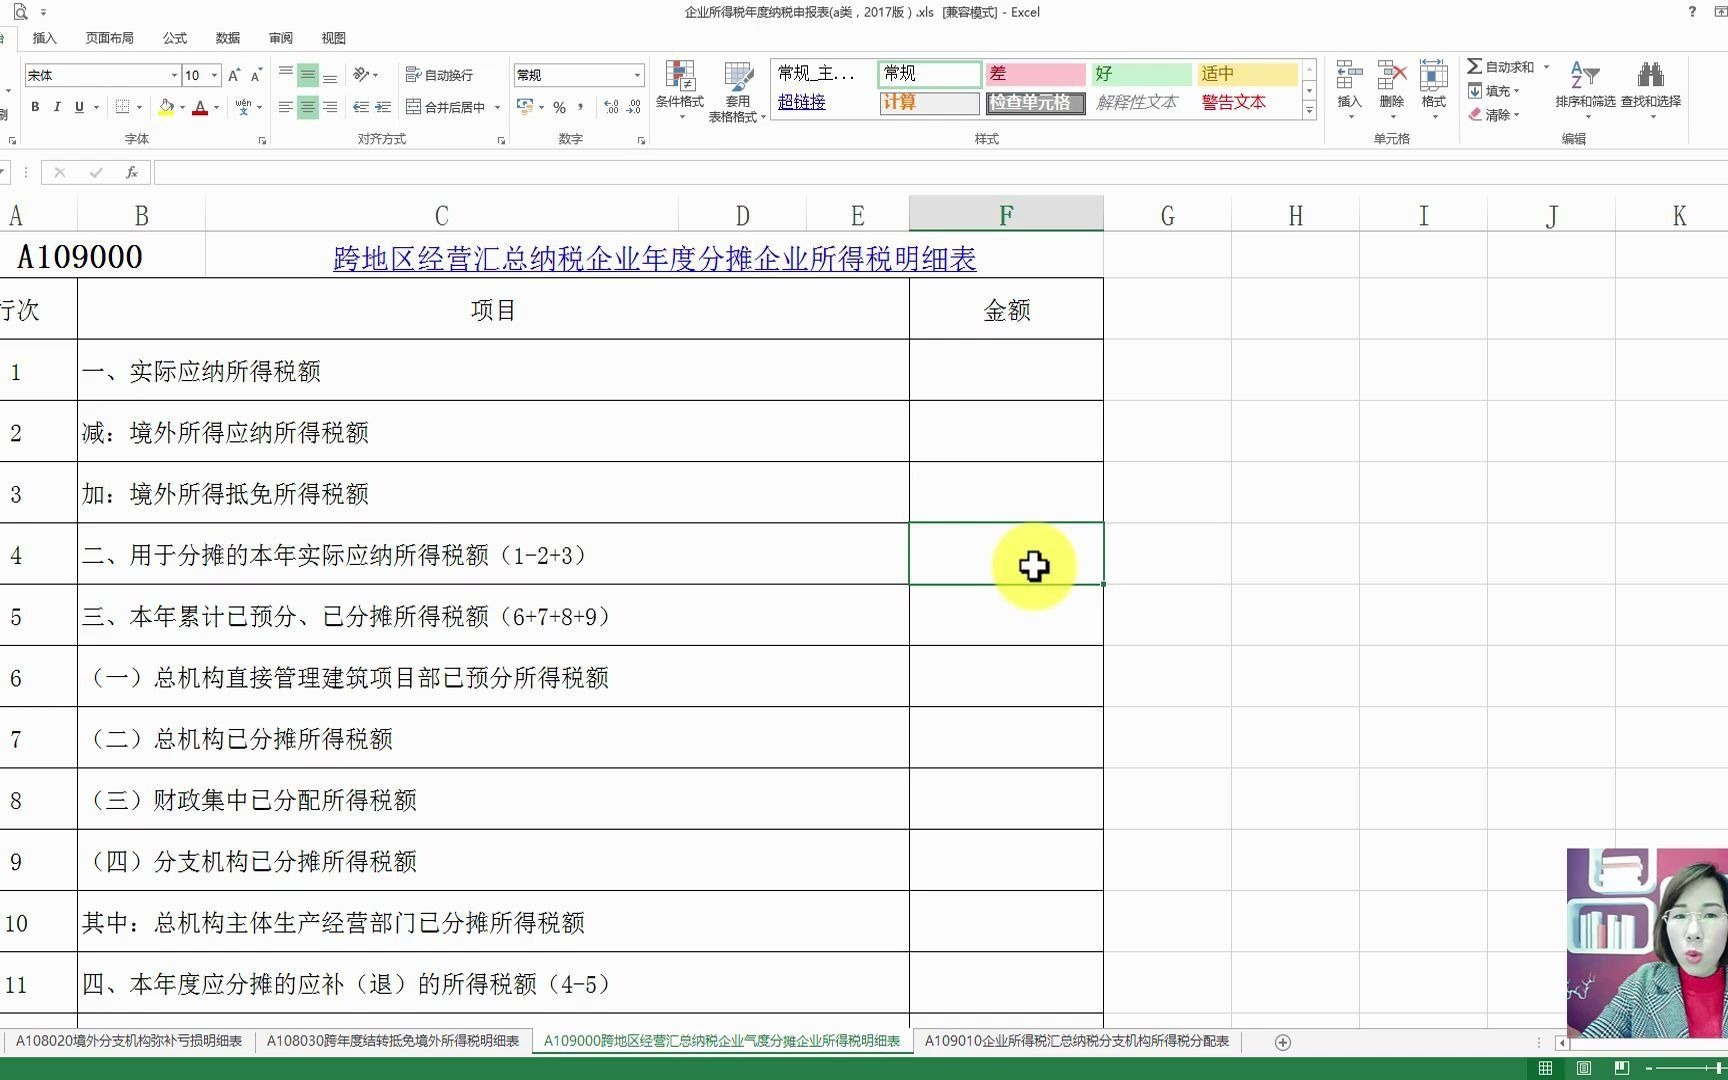Screen dimensions: 1728x1080
Task: Click the AutoSum icon
Action: 1477,66
